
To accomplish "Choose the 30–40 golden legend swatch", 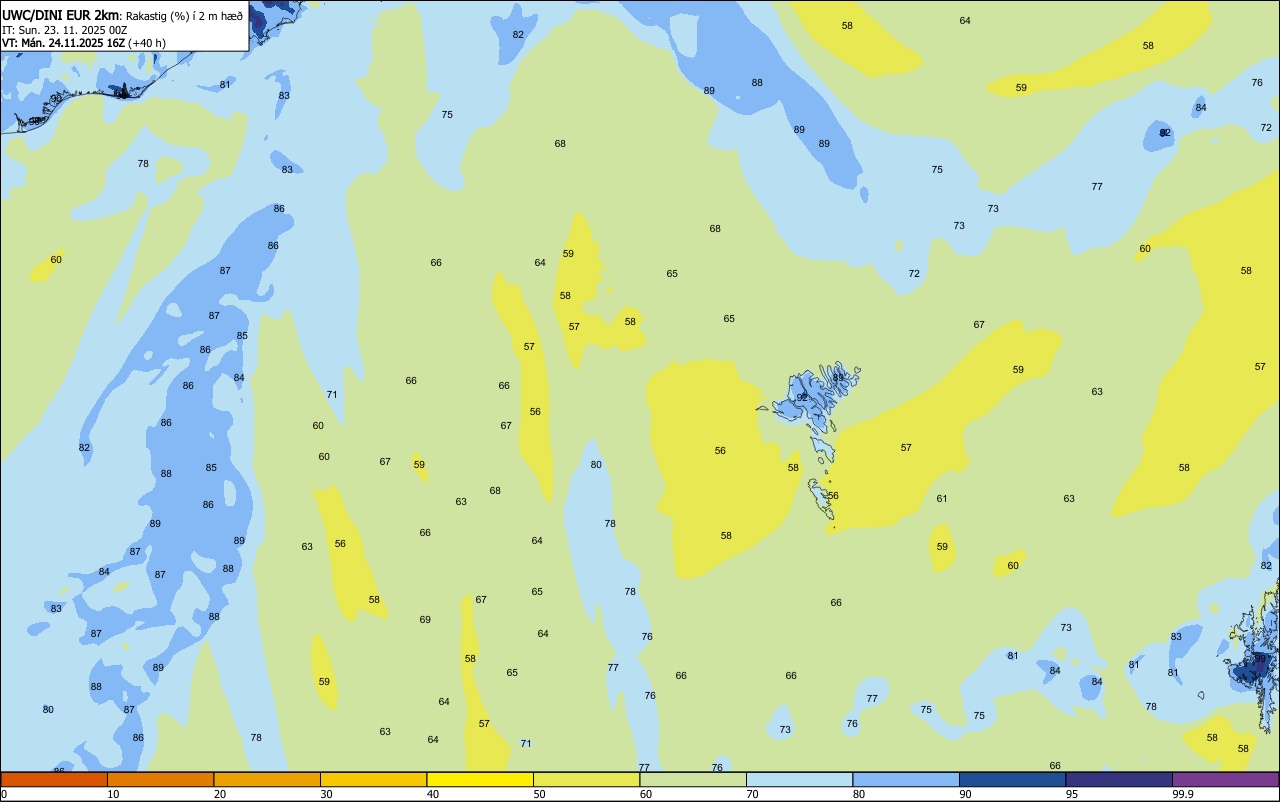I will tap(373, 779).
